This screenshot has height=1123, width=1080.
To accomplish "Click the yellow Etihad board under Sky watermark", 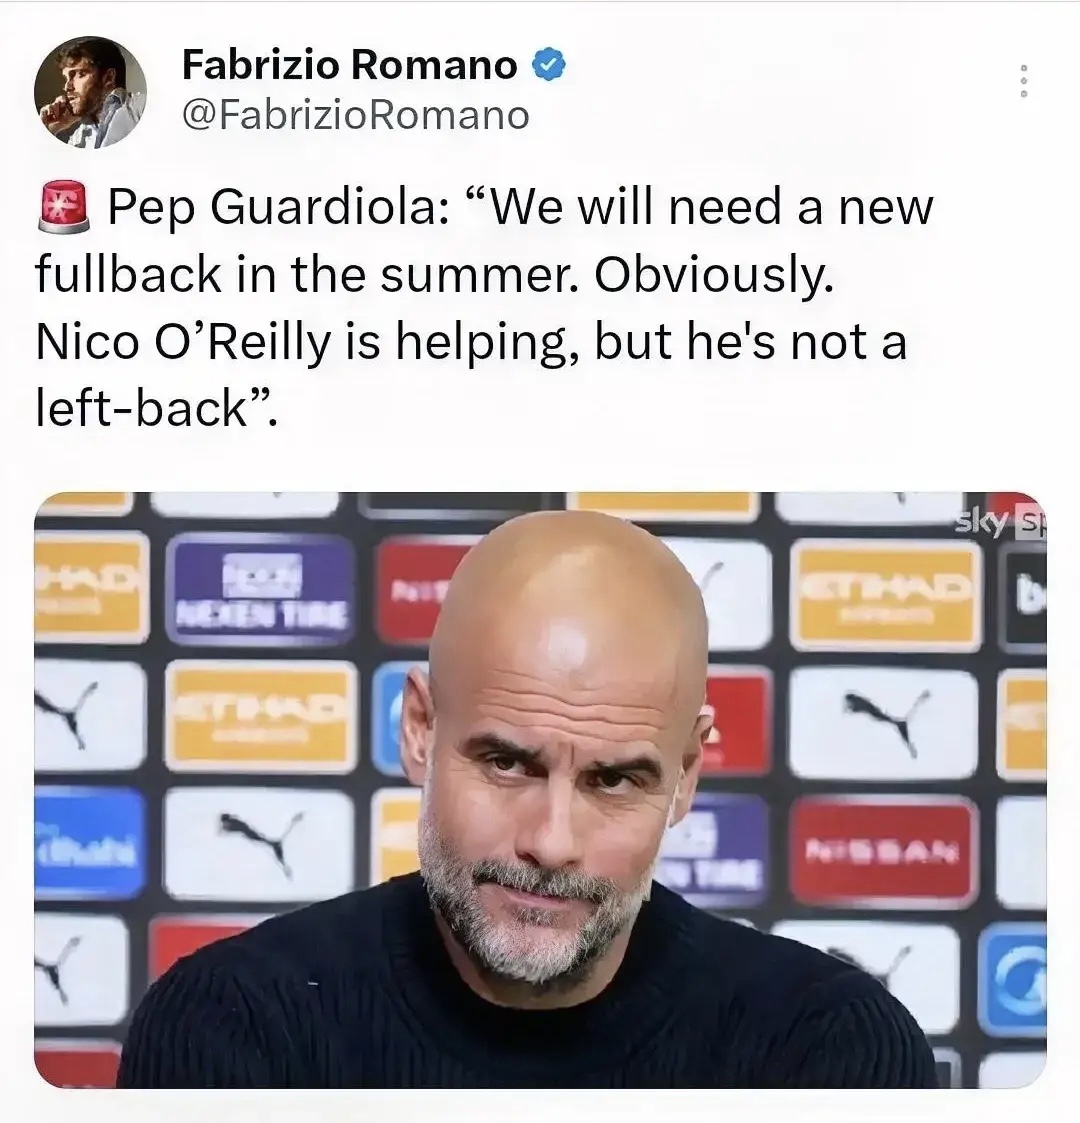I will pyautogui.click(x=886, y=595).
